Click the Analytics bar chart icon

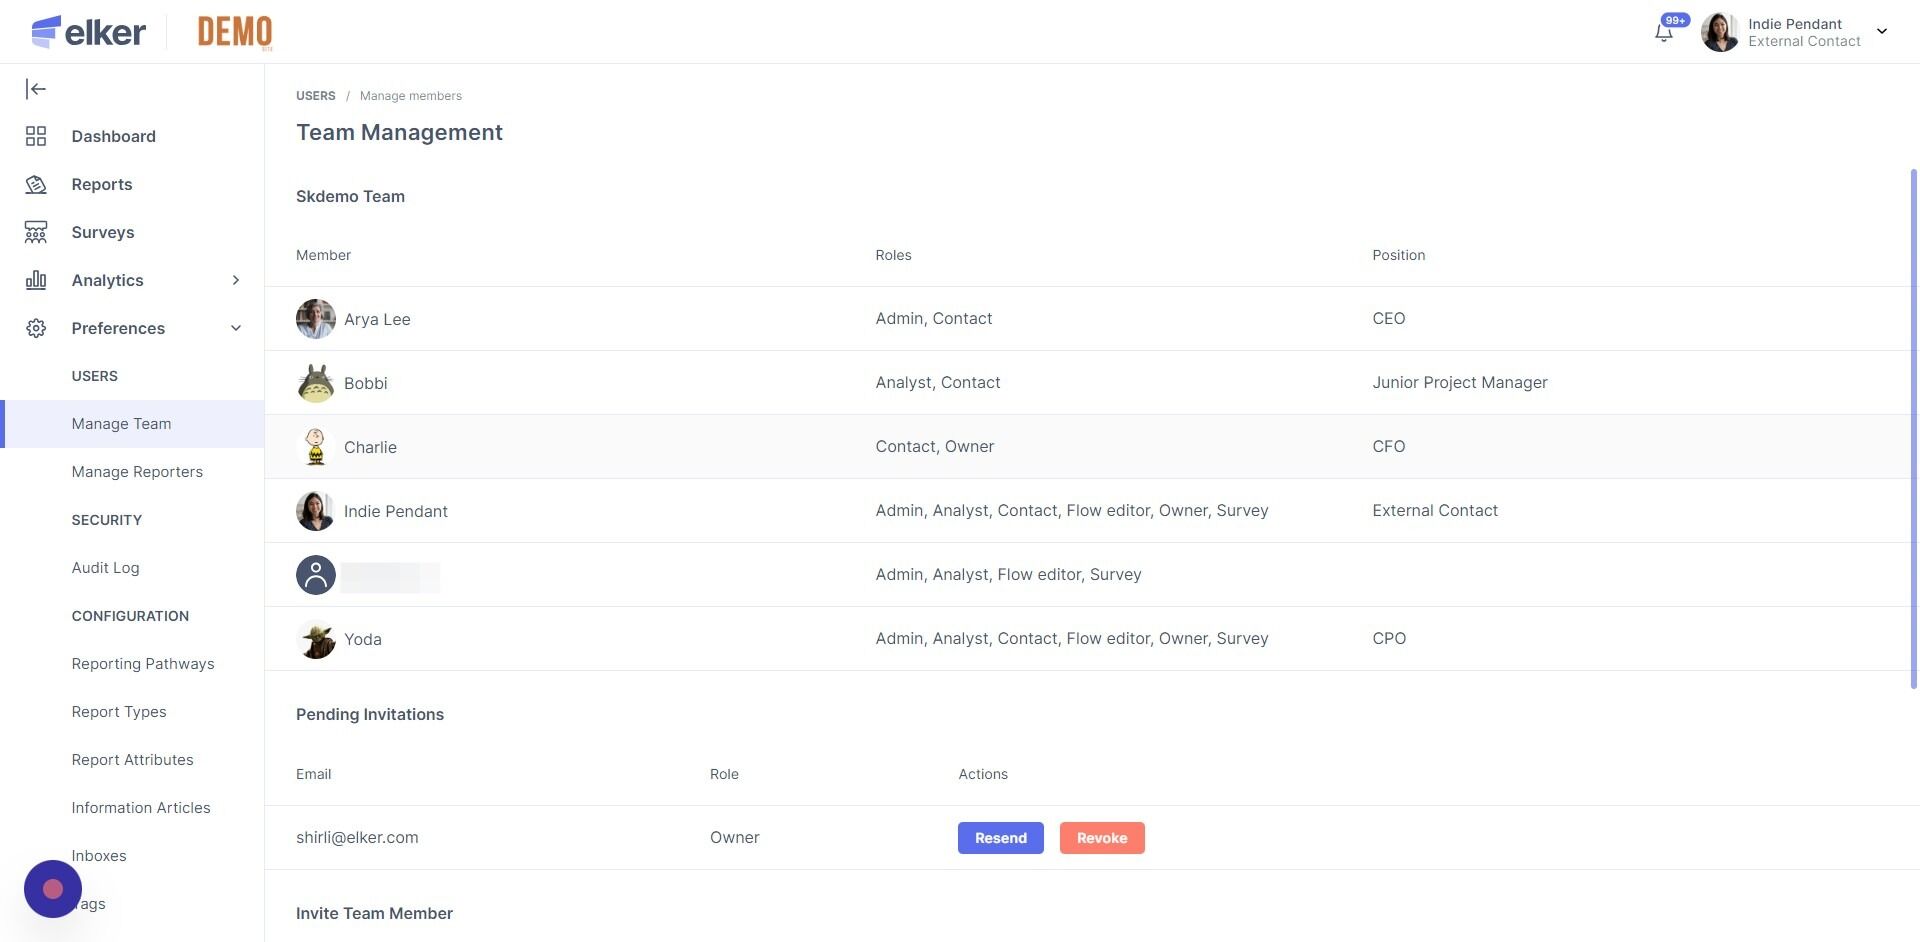tap(36, 280)
